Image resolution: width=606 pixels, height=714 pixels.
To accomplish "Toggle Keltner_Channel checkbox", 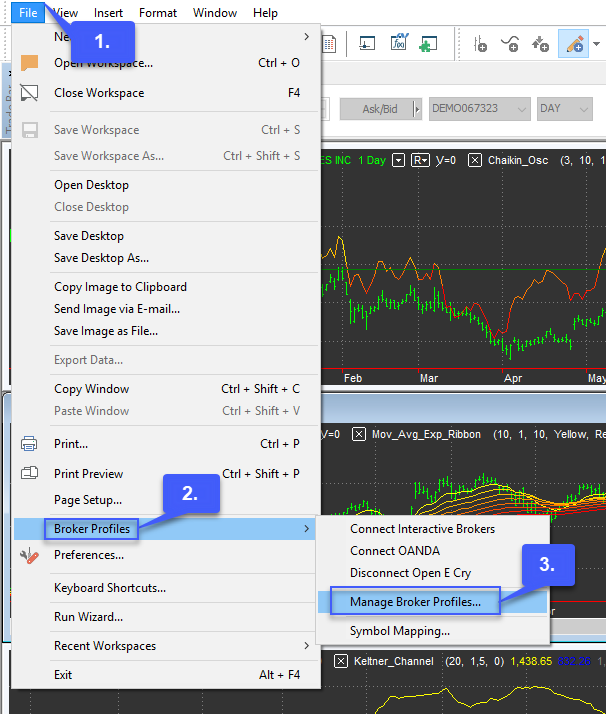I will 341,662.
